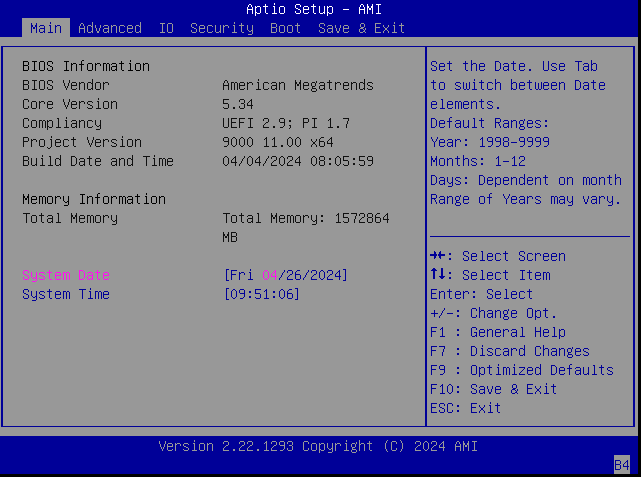Click the 9000 11.00 x64 value
Image resolution: width=641 pixels, height=477 pixels.
278,142
